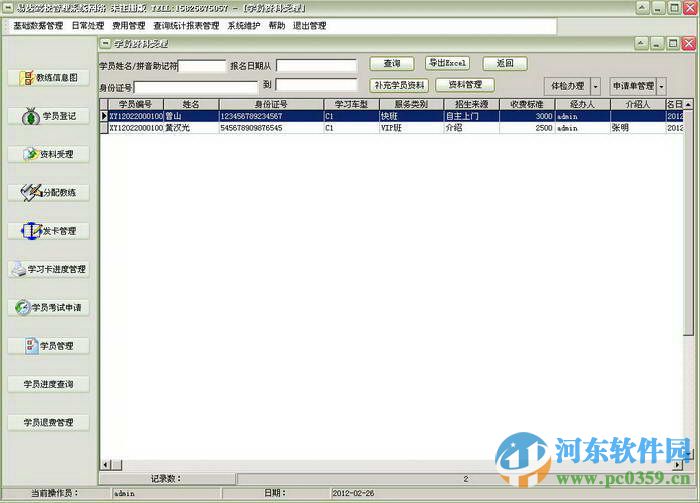Click the table's scroll-up arrow

point(688,104)
